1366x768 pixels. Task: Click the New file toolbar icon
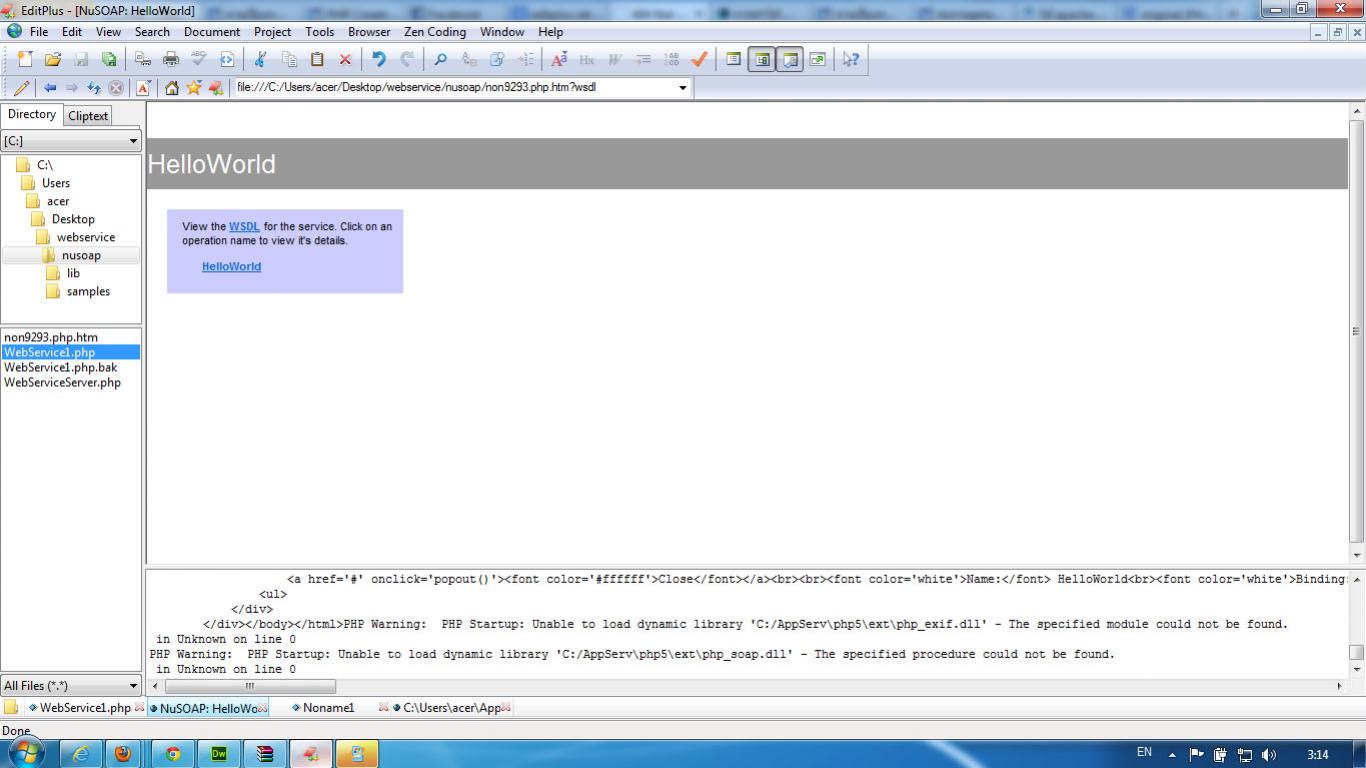pos(25,59)
